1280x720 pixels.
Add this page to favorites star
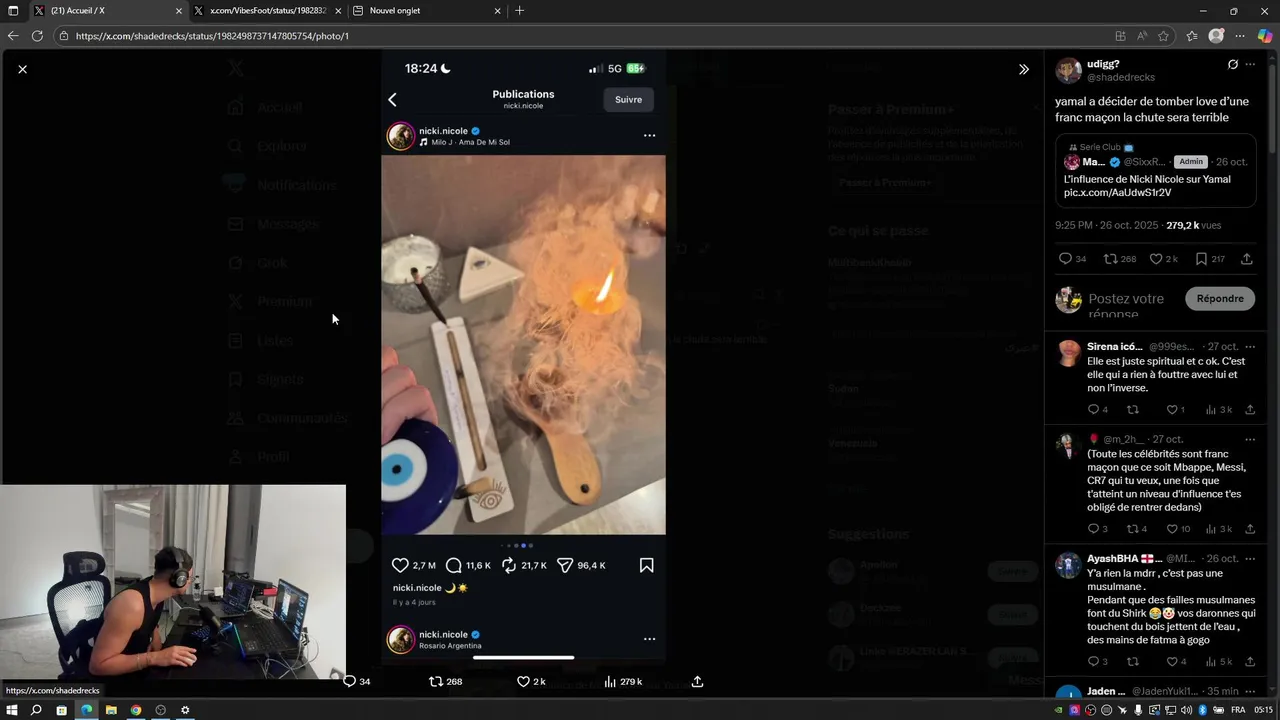pos(1163,36)
